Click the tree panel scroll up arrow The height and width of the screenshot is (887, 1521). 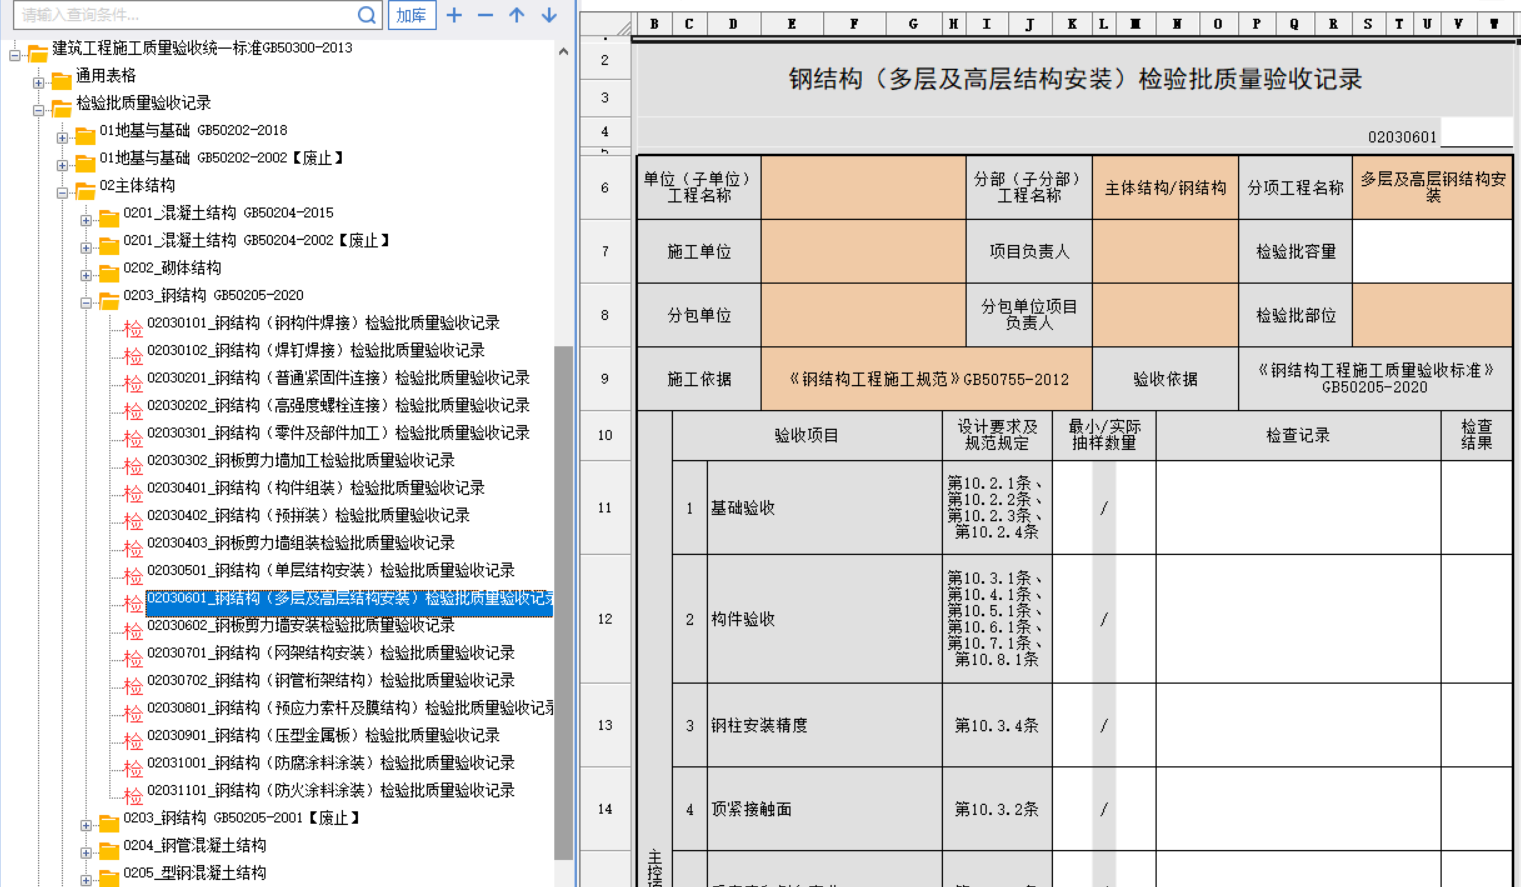pyautogui.click(x=563, y=52)
